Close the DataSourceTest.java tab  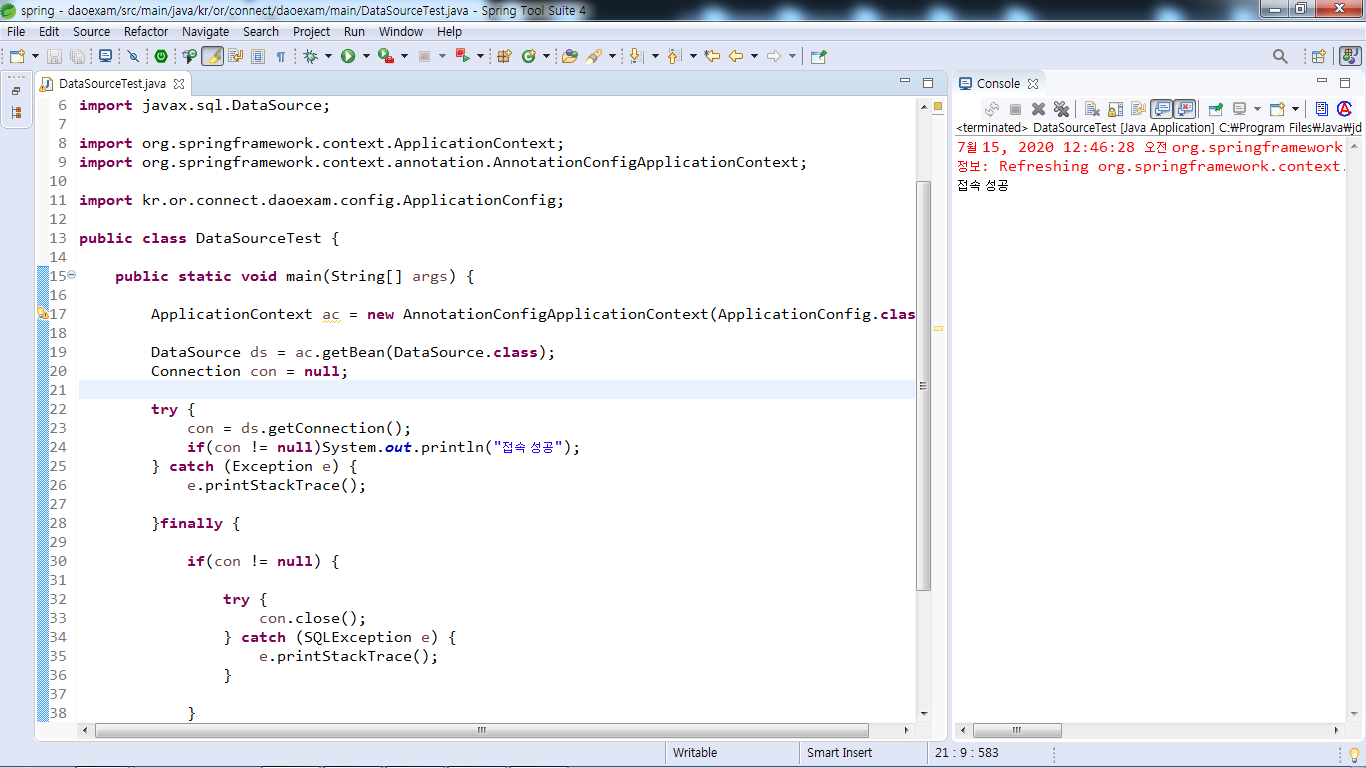[x=179, y=84]
